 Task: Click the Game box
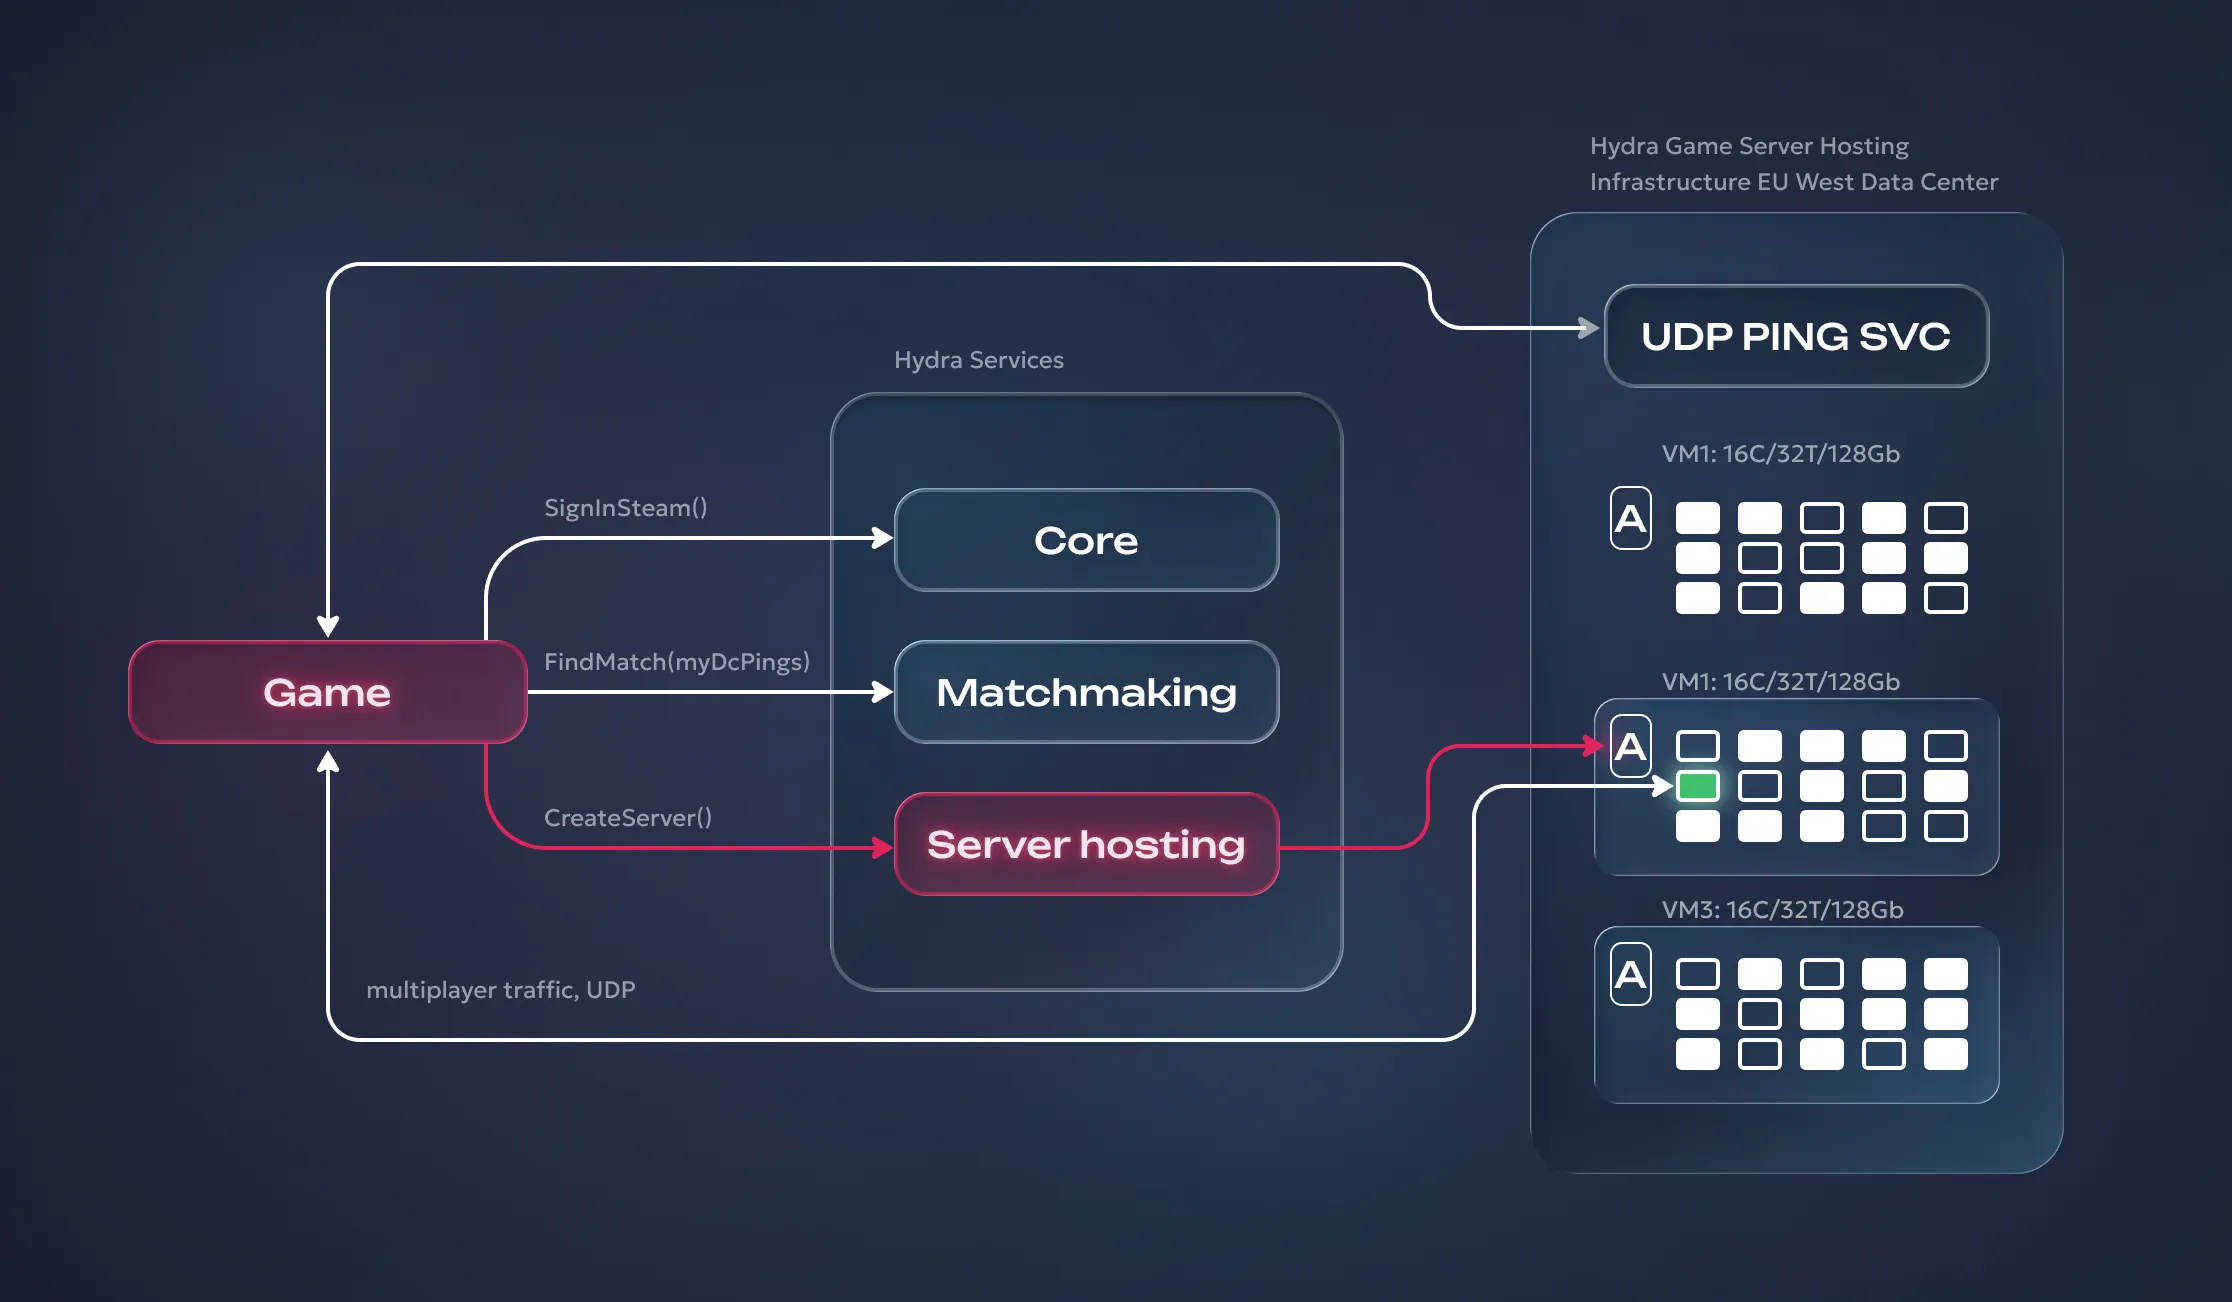pos(328,692)
